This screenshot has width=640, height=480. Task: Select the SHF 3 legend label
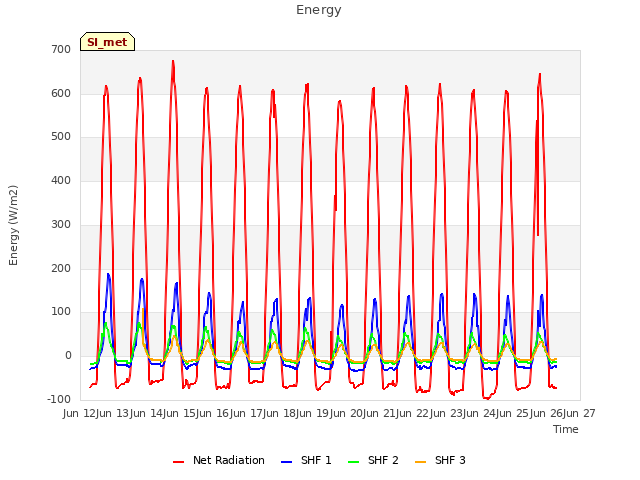click(x=450, y=460)
